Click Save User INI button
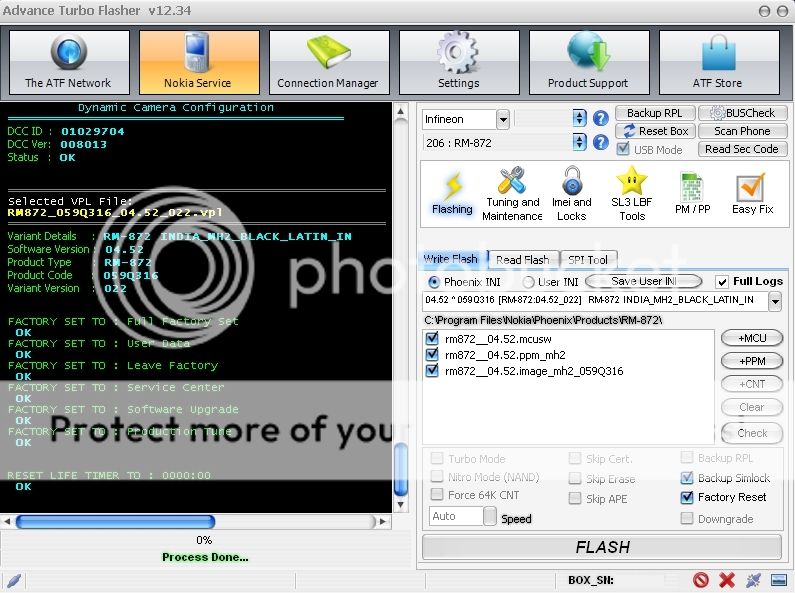The image size is (795, 593). tap(644, 281)
